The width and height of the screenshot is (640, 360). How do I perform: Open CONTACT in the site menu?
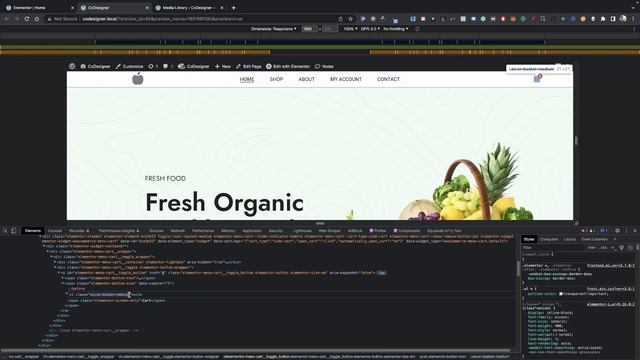388,79
